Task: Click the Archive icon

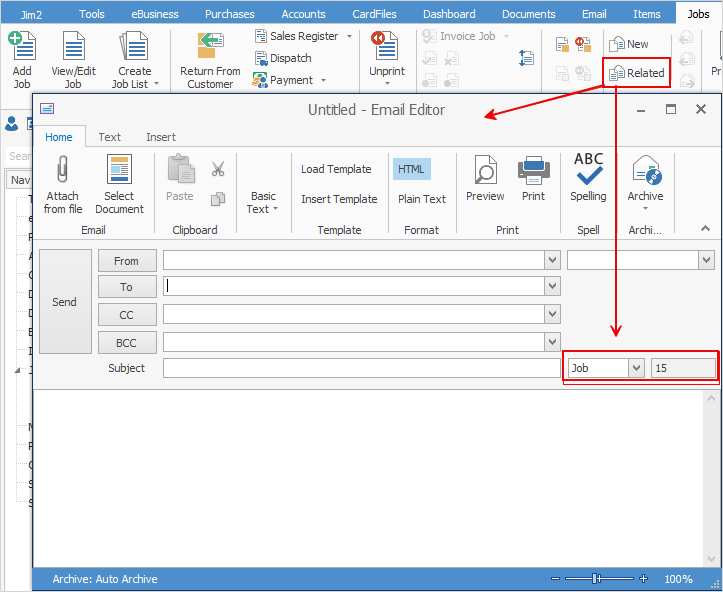Action: [x=645, y=169]
